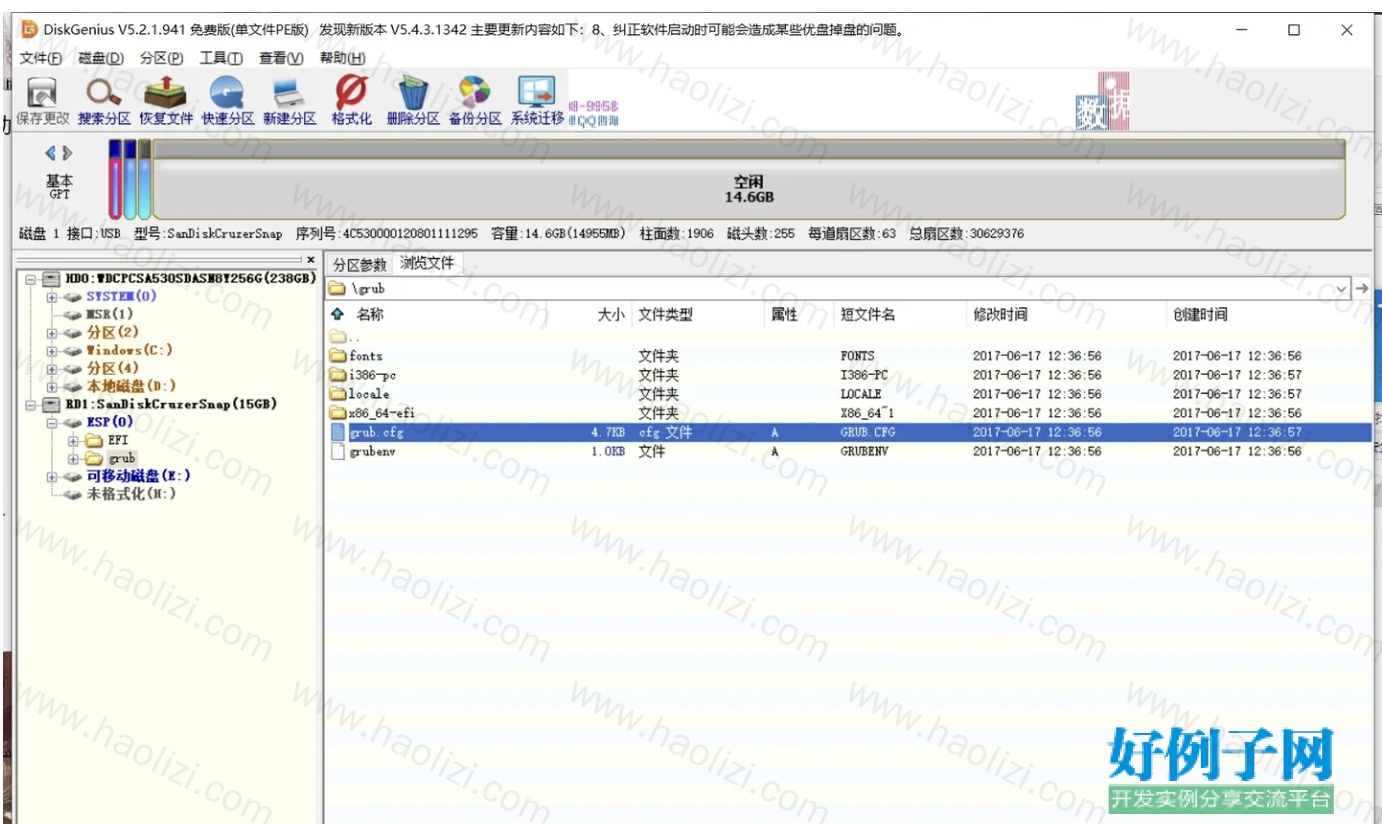Select the parent folder '..' row
Screen dimensions: 1382x824
tap(850, 337)
